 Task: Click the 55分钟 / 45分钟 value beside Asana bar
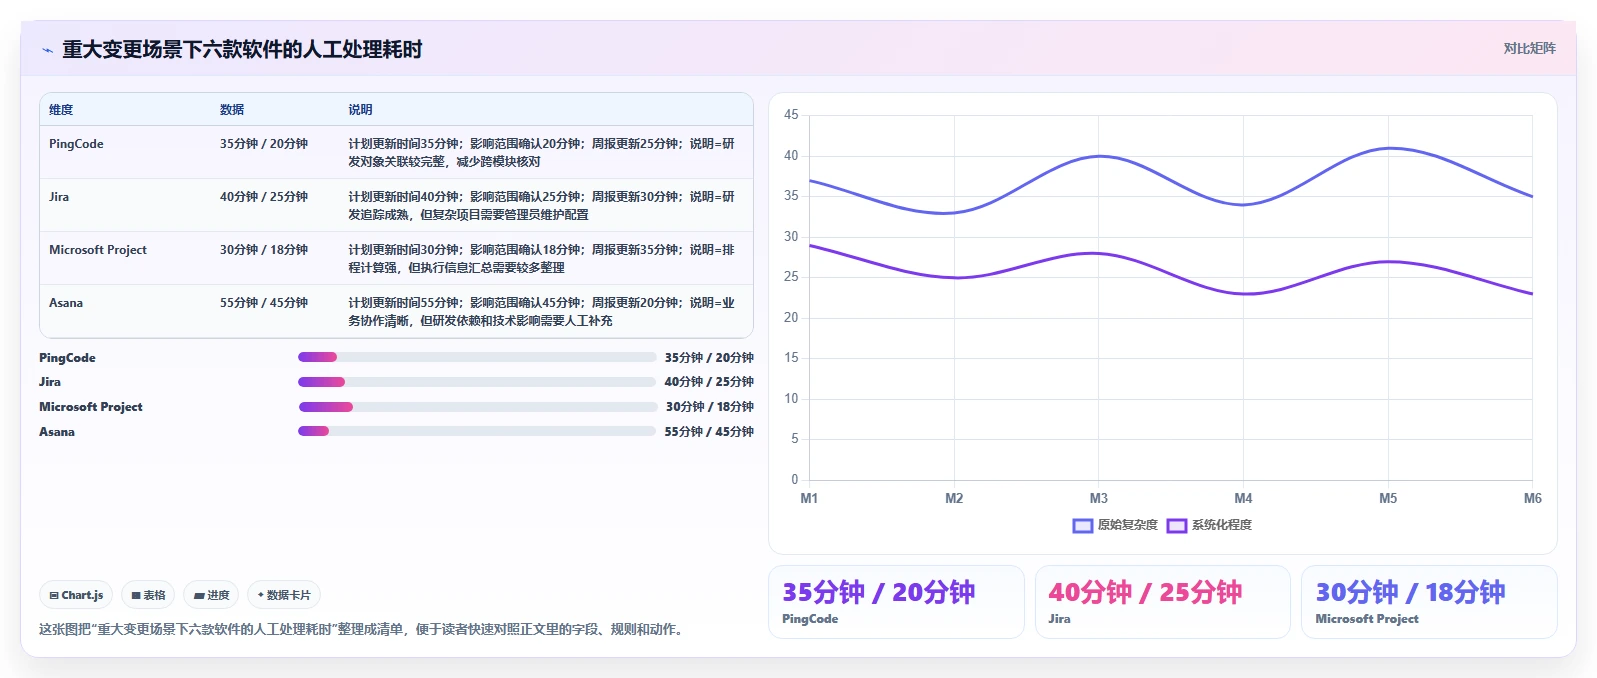tap(709, 432)
